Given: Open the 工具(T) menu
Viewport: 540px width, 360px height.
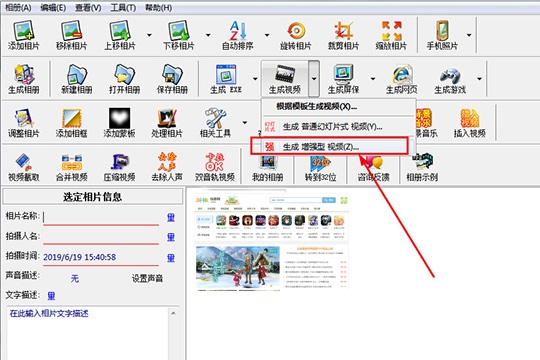Looking at the screenshot, I should 123,8.
